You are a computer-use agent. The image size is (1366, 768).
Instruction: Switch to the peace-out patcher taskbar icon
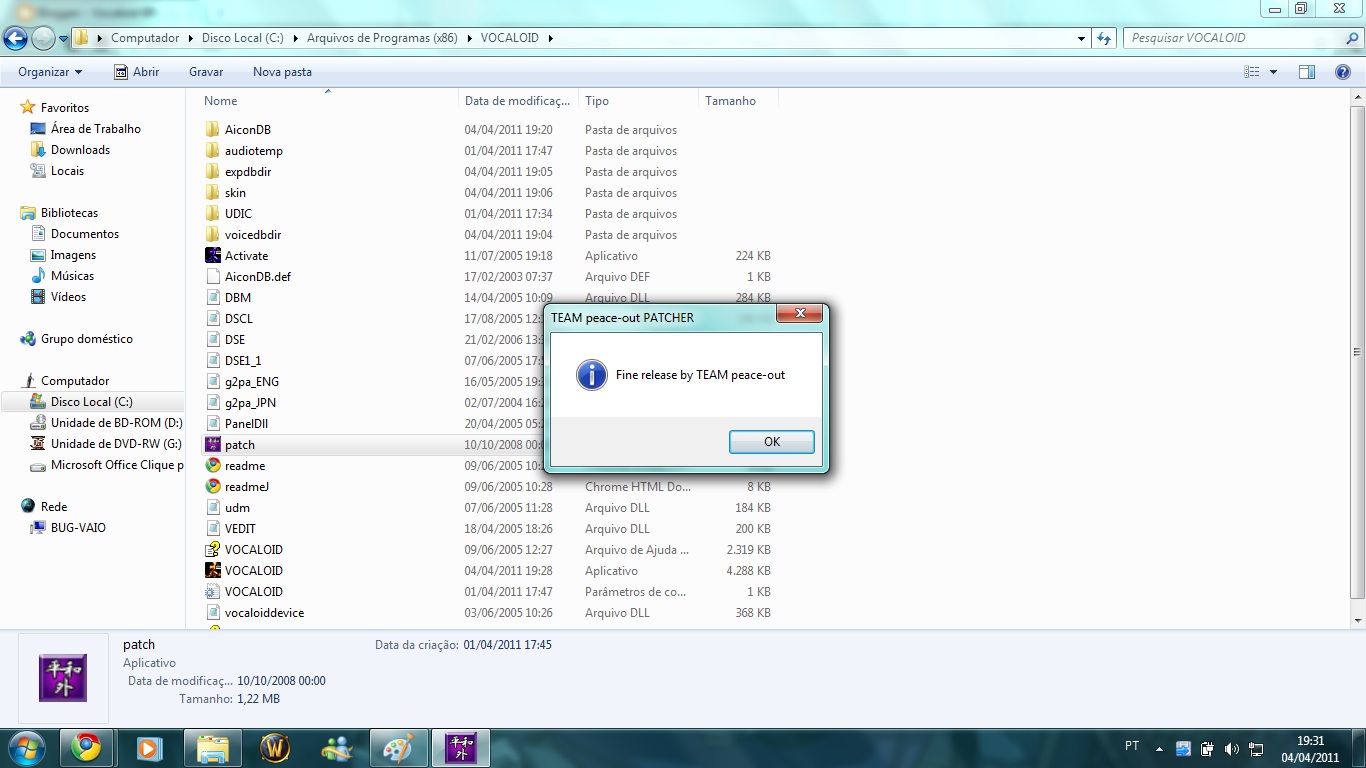tap(460, 747)
